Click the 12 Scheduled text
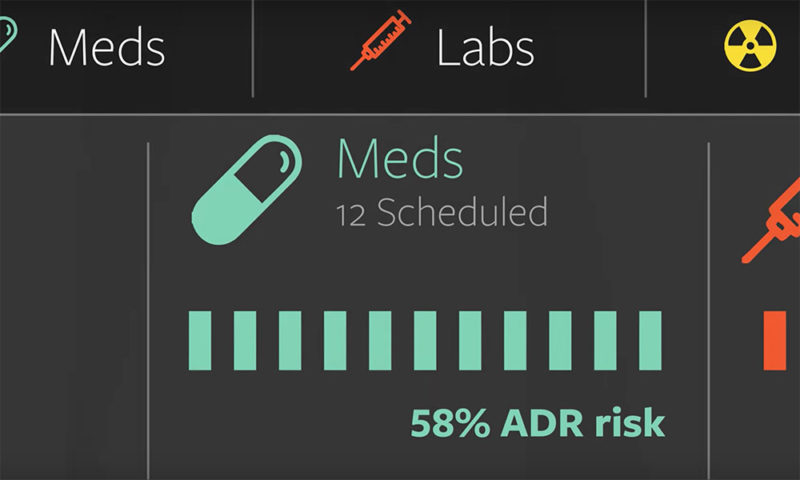The height and width of the screenshot is (480, 800). point(442,212)
